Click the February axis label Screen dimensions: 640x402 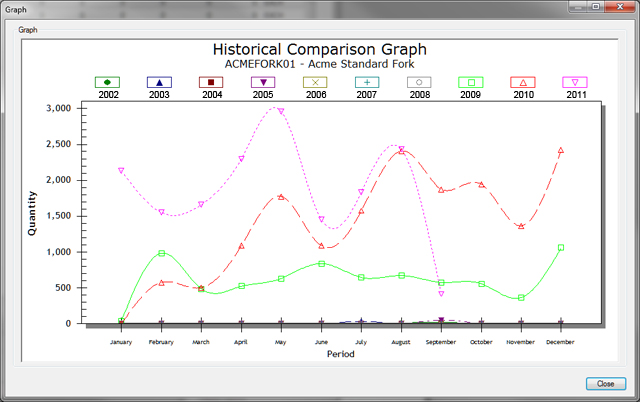pyautogui.click(x=161, y=342)
